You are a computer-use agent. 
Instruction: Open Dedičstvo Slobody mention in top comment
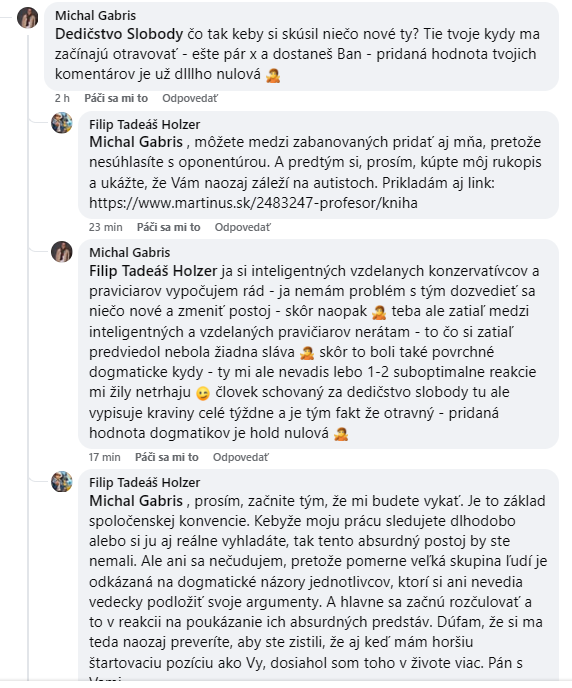pyautogui.click(x=119, y=34)
